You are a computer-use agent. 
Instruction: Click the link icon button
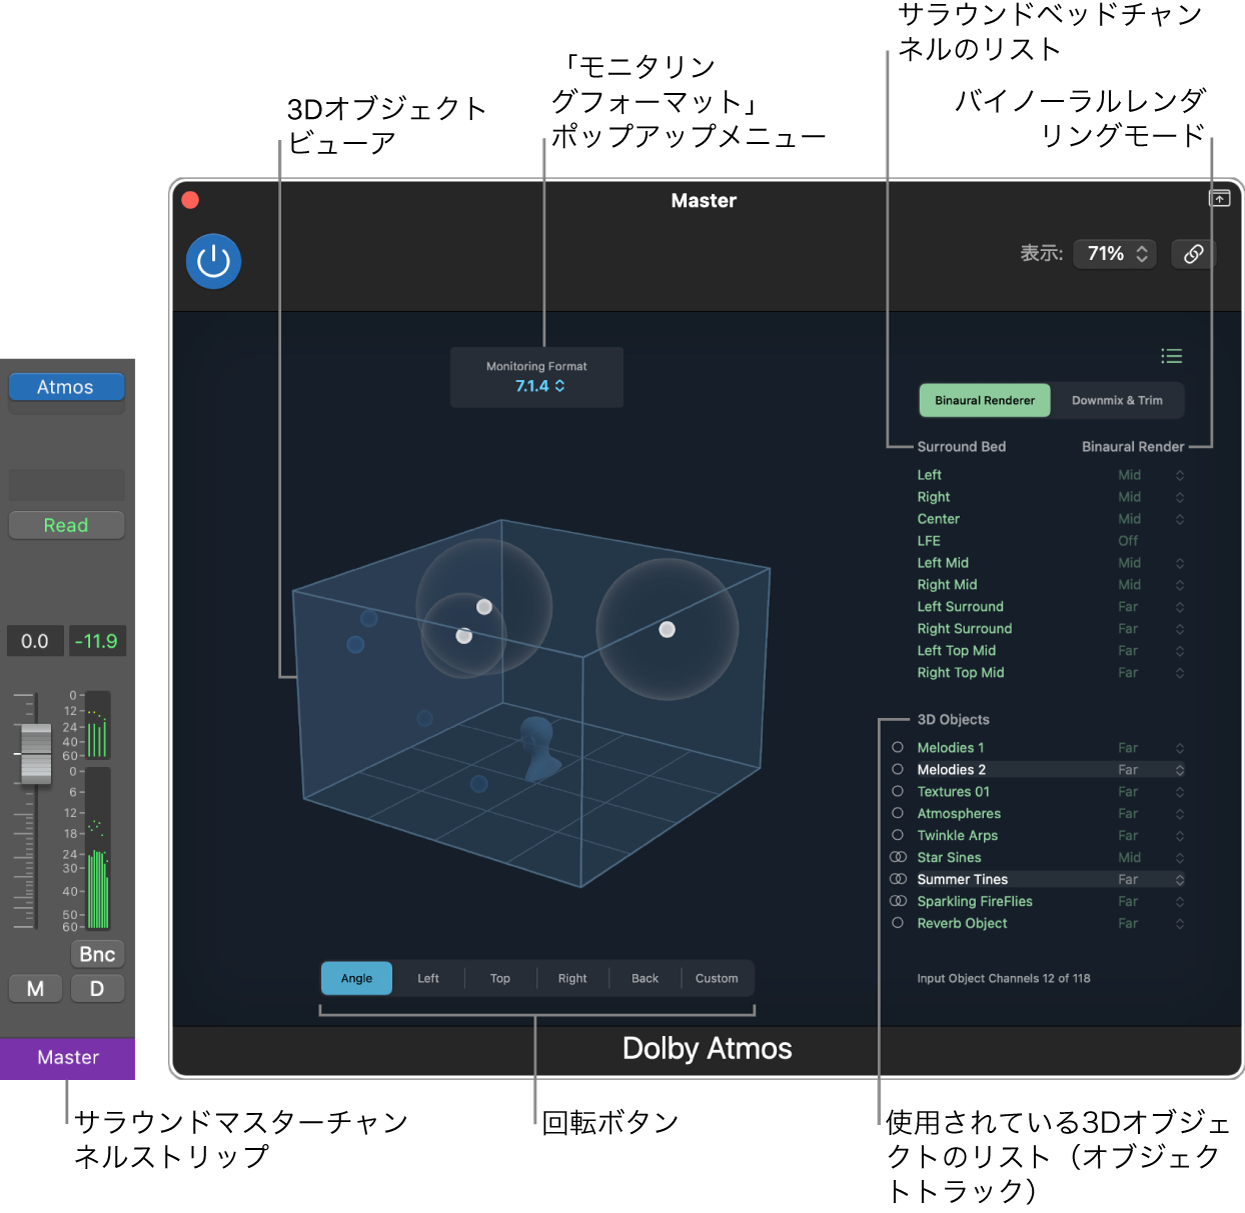click(x=1193, y=254)
